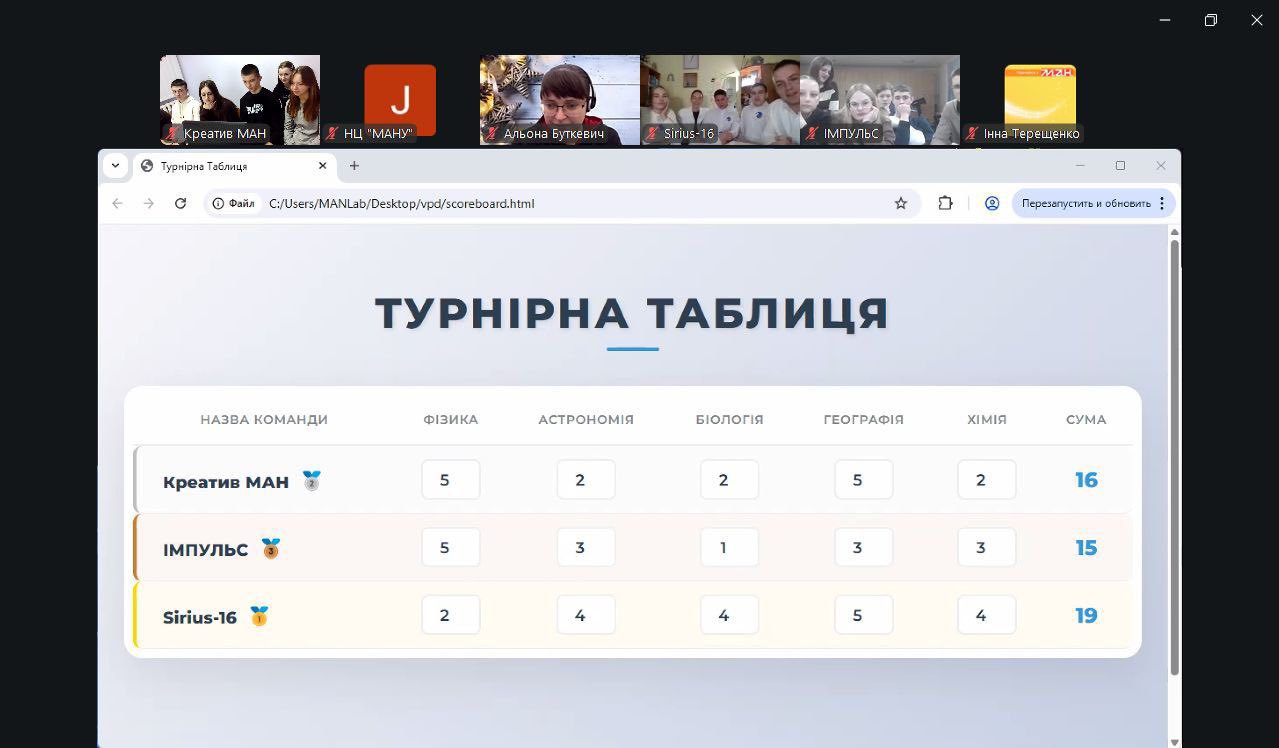The image size is (1279, 748).
Task: Click the Перезапустить и обновить button
Action: (x=1085, y=203)
